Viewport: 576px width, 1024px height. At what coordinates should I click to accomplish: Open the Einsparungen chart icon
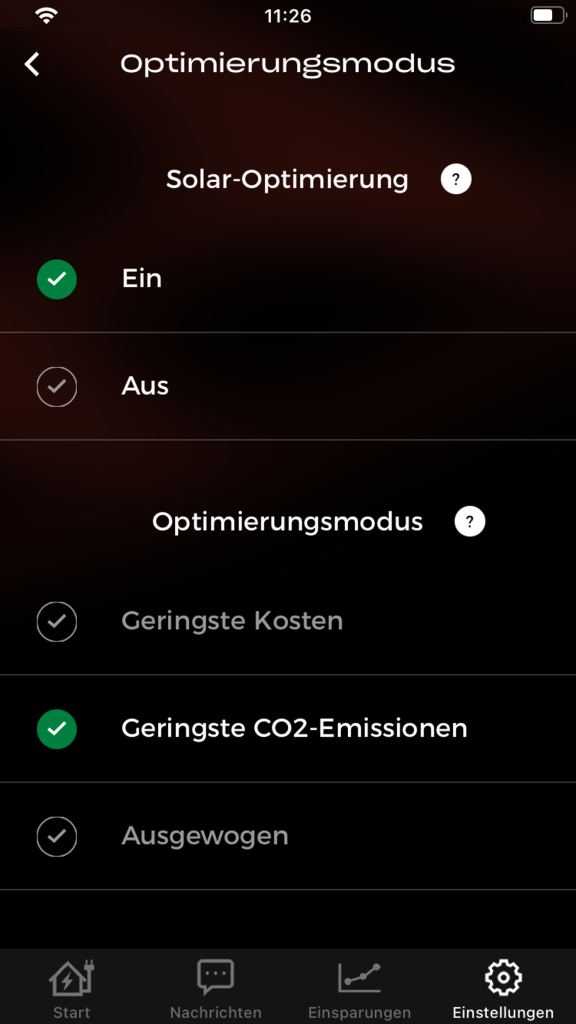(359, 978)
